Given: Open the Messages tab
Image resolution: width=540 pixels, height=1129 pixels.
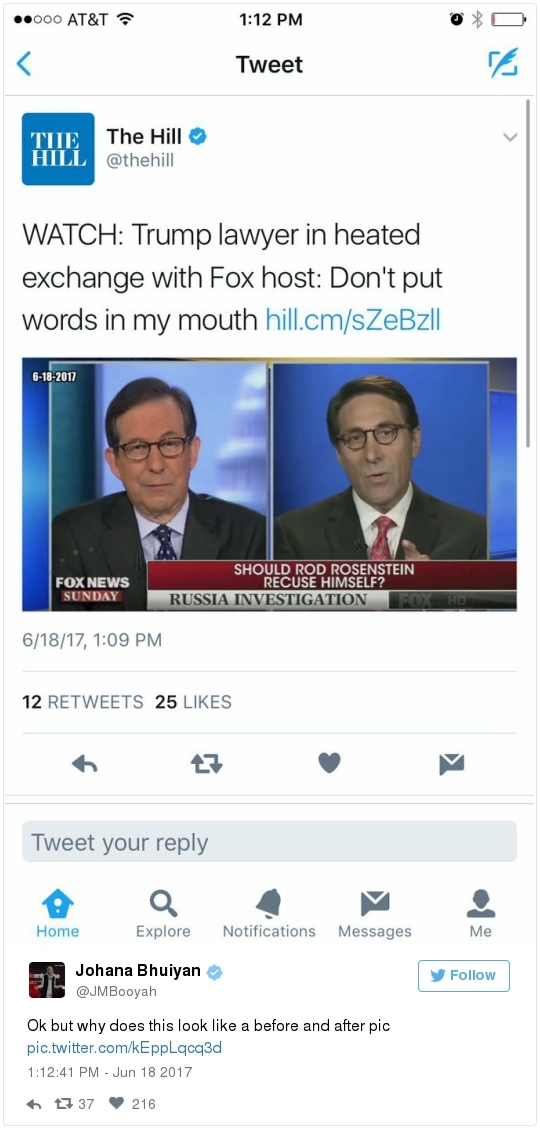Looking at the screenshot, I should click(375, 914).
